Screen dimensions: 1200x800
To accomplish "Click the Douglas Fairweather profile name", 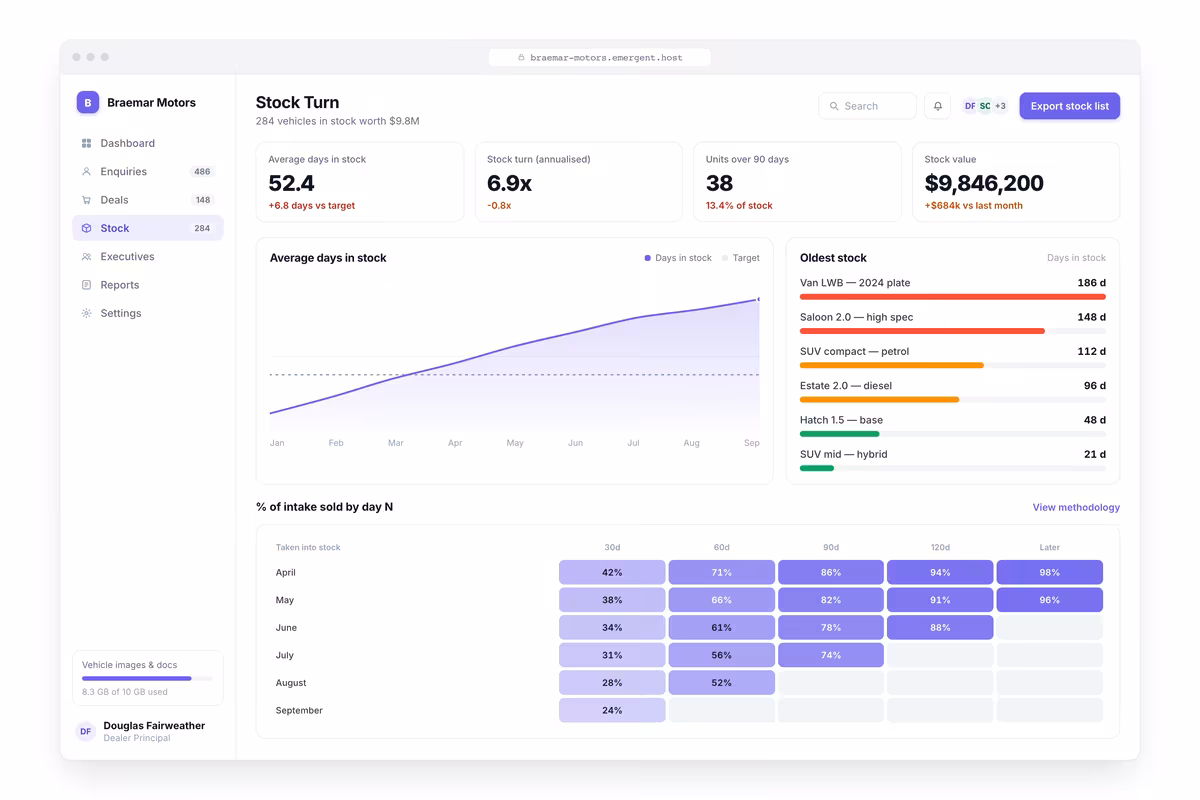I will (x=154, y=726).
